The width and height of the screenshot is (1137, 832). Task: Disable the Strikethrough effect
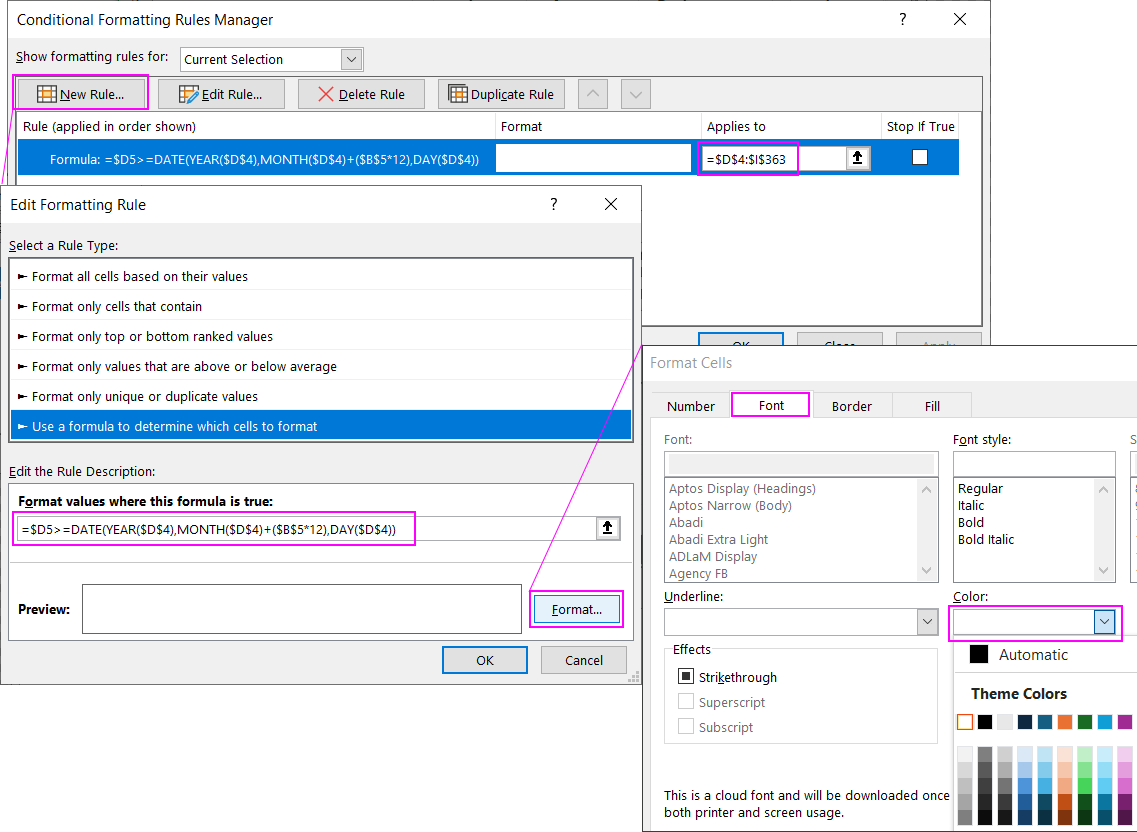point(686,677)
